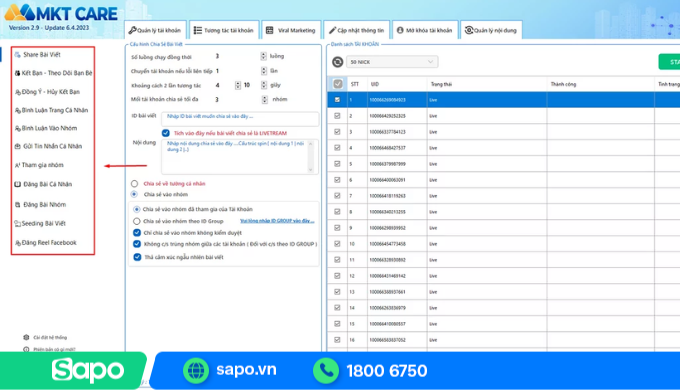Choose Chia sẻ vào nhóm theo ID Group
The image size is (680, 390).
point(137,221)
